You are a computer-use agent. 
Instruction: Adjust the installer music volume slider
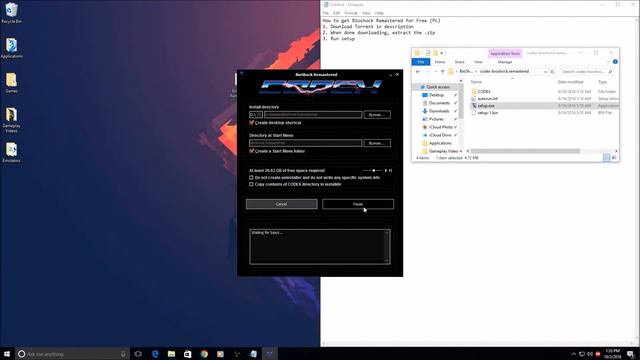click(x=373, y=171)
